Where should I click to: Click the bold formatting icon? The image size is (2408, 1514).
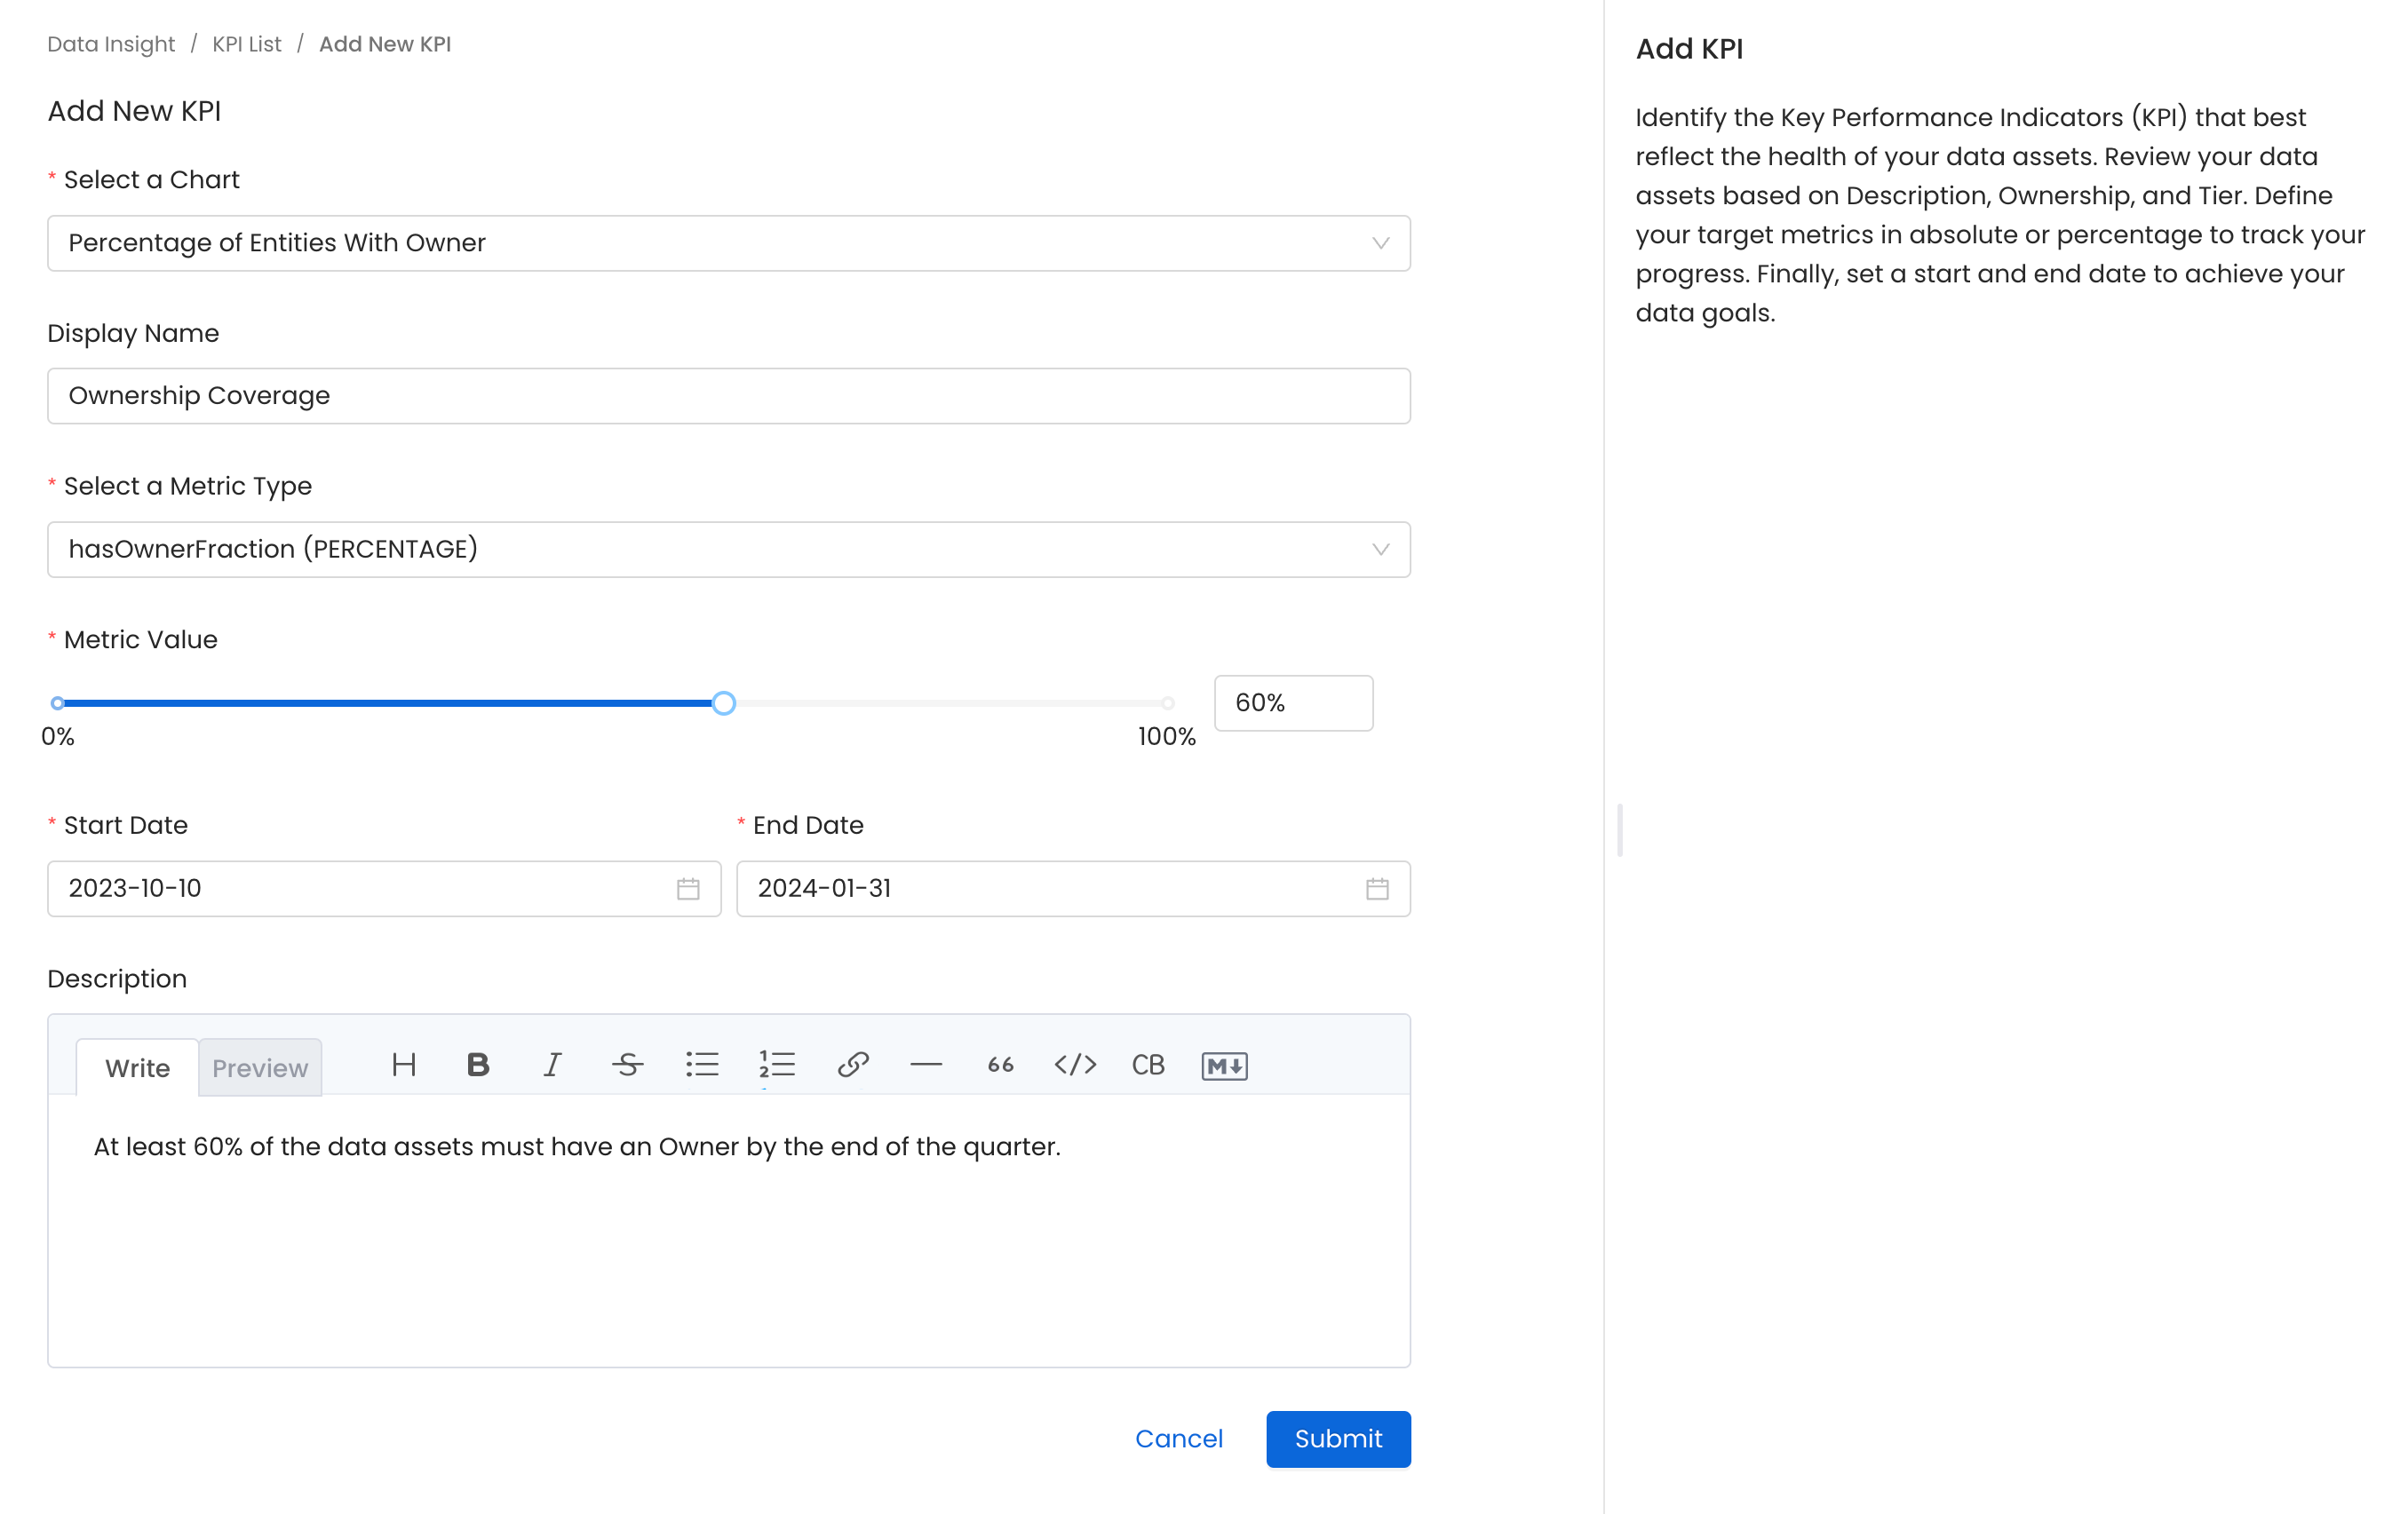476,1064
